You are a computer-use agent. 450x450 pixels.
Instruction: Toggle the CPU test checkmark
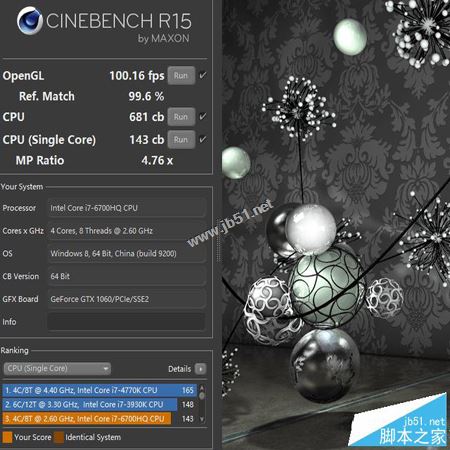(x=203, y=116)
